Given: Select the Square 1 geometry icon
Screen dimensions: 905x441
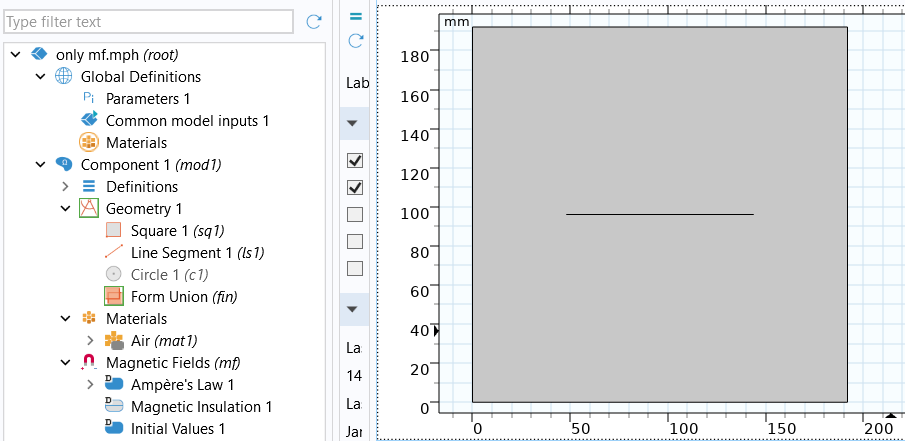Looking at the screenshot, I should pyautogui.click(x=114, y=231).
